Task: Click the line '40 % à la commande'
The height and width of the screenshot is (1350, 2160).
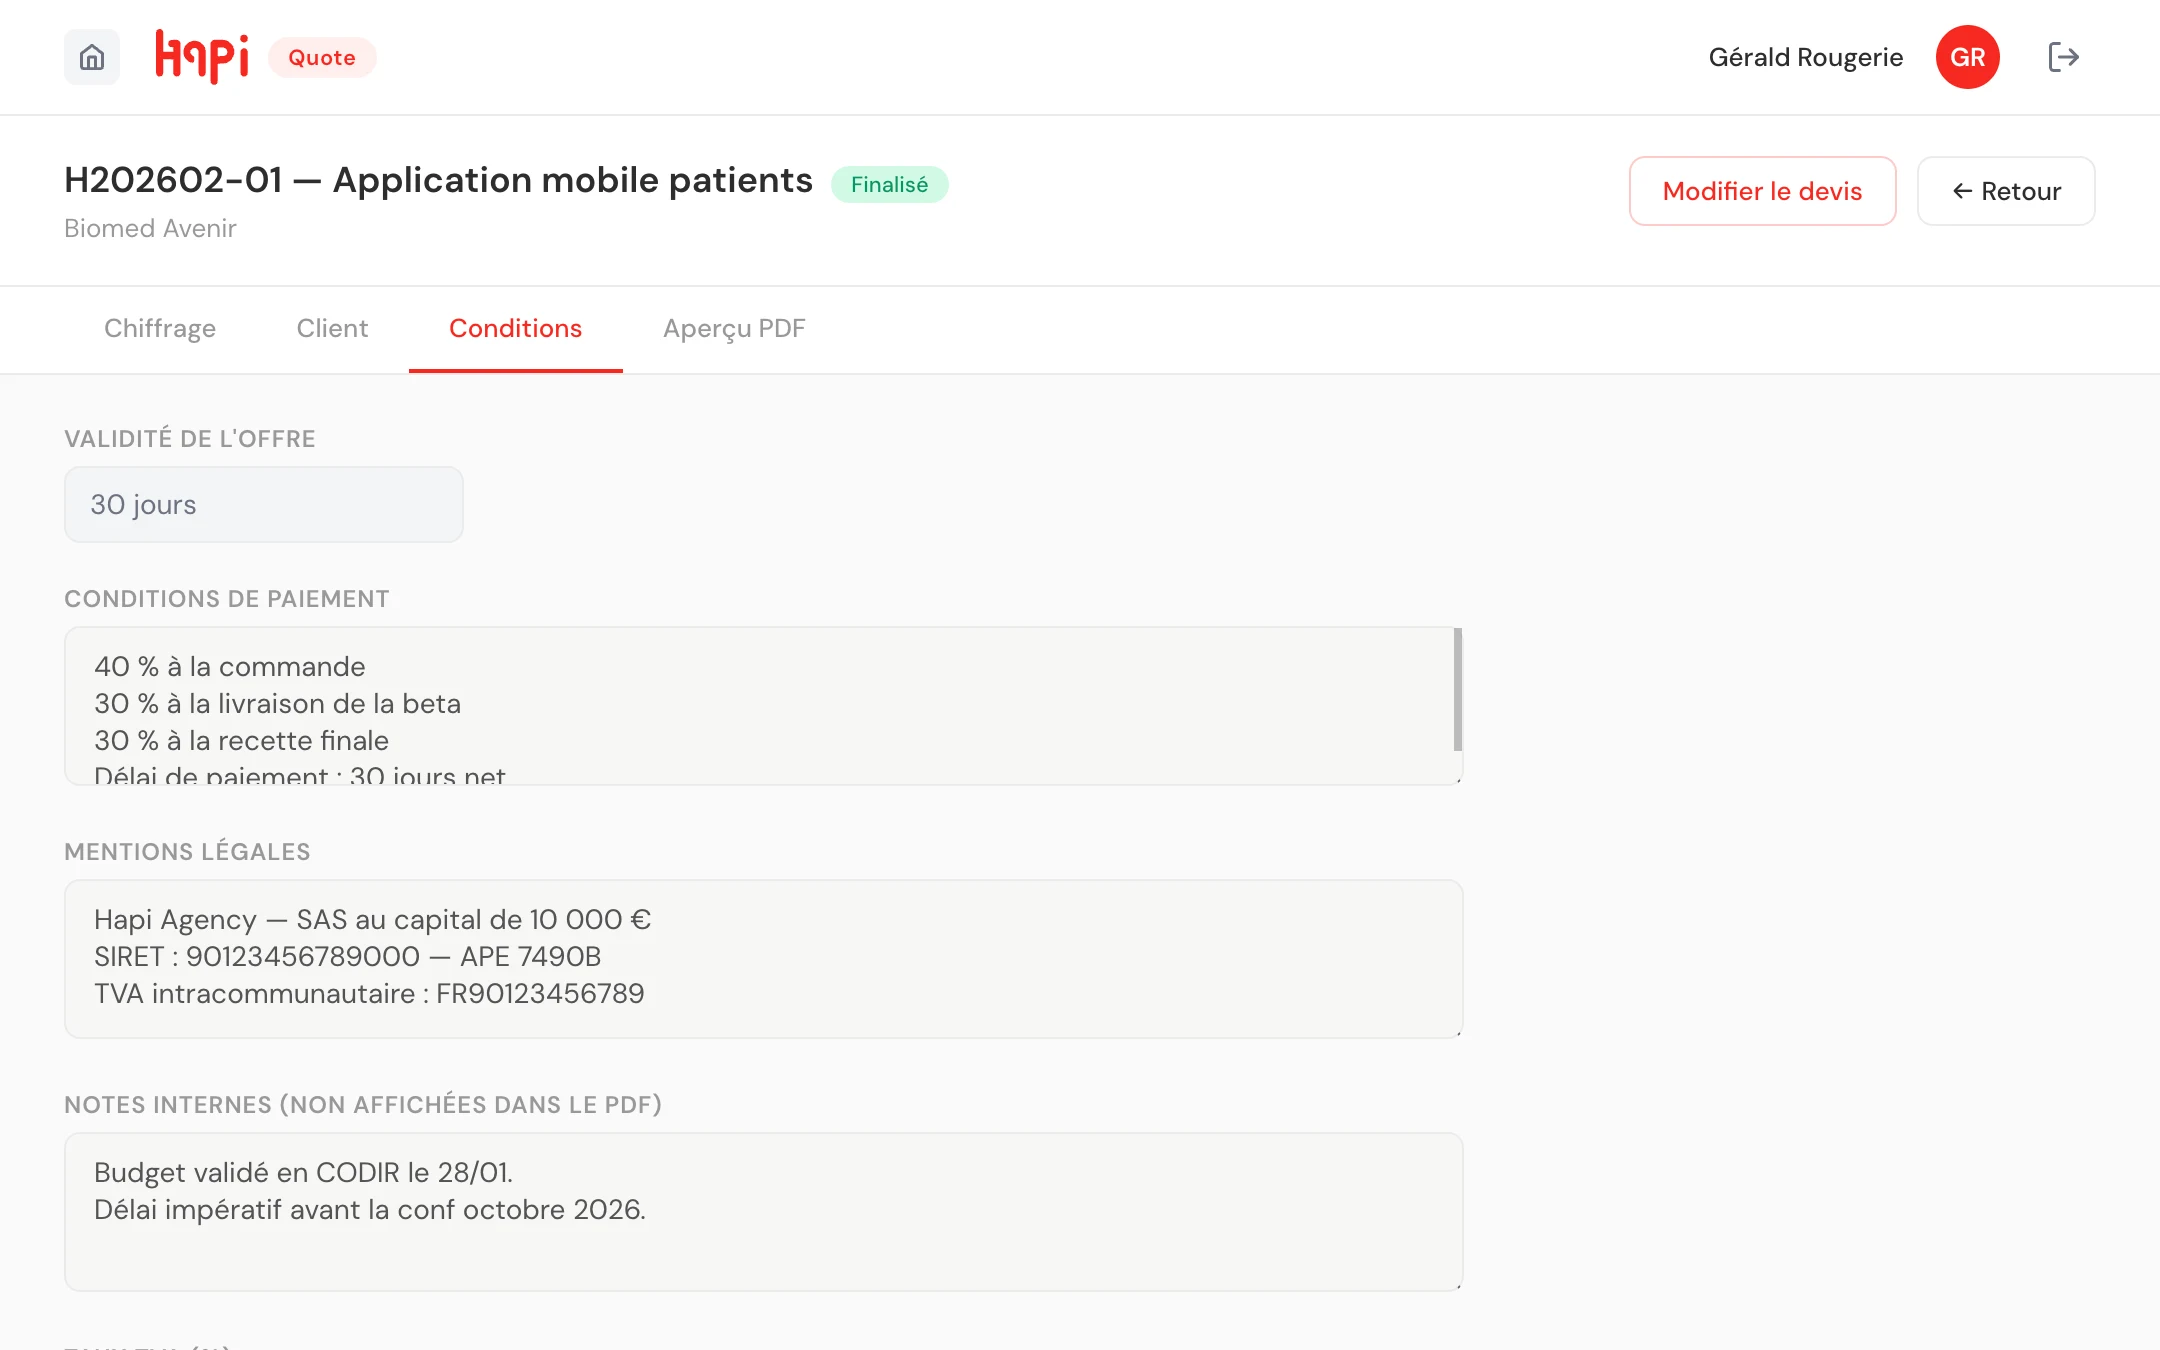Action: [230, 666]
